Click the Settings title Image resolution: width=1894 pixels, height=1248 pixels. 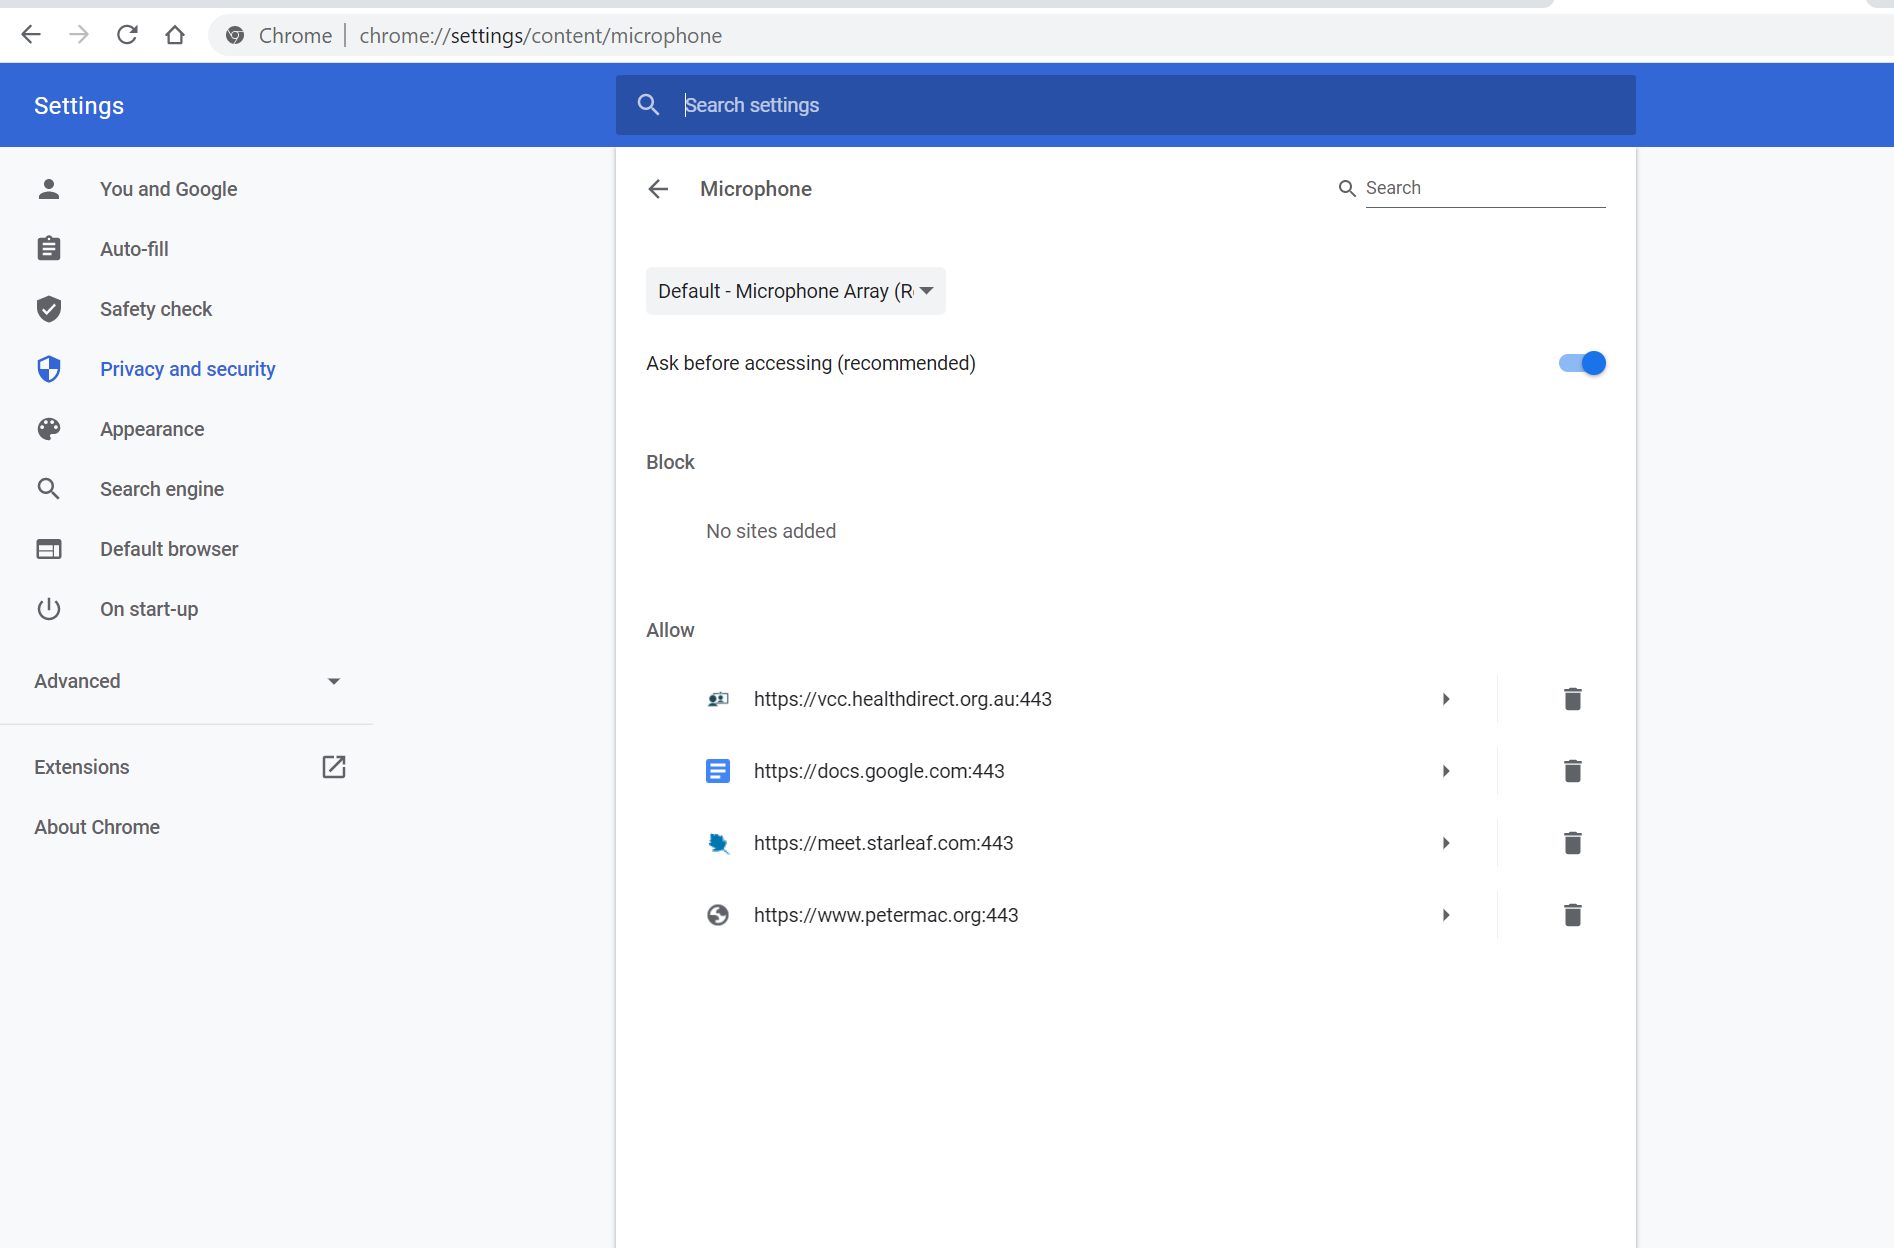[x=79, y=105]
